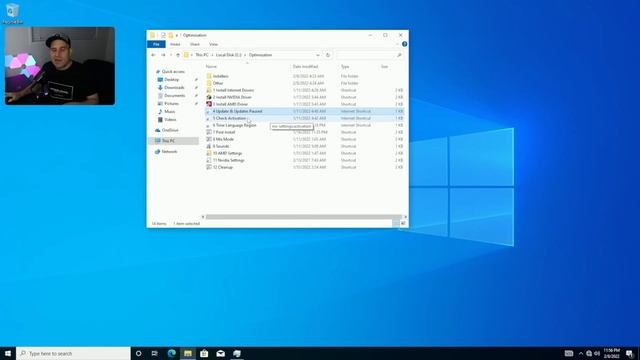The height and width of the screenshot is (360, 640).
Task: Click Optimization in address breadcrumb
Action: (260, 55)
